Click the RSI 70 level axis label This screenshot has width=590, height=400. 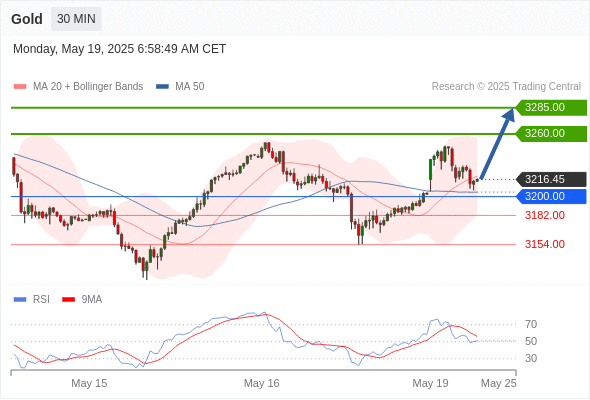(531, 324)
